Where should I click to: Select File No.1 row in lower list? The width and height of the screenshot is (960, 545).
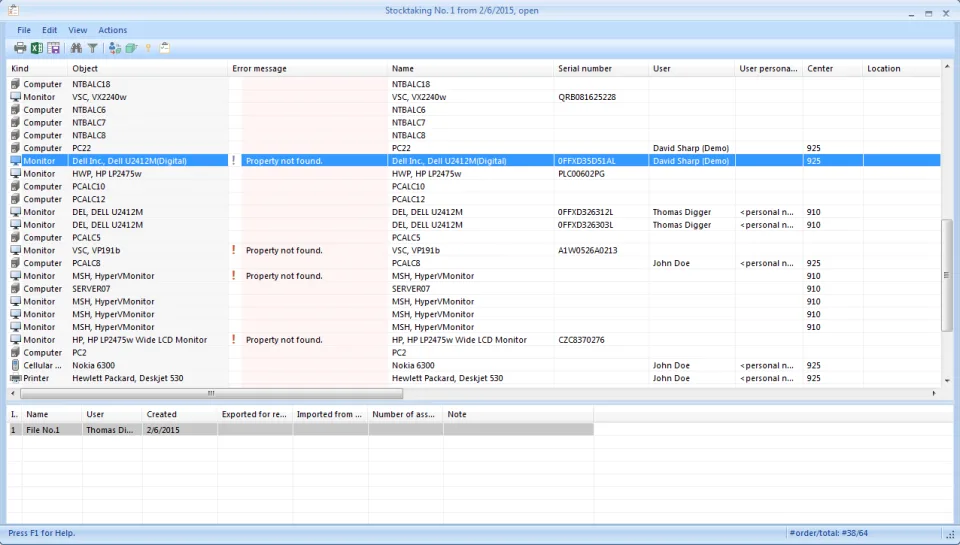coord(300,430)
